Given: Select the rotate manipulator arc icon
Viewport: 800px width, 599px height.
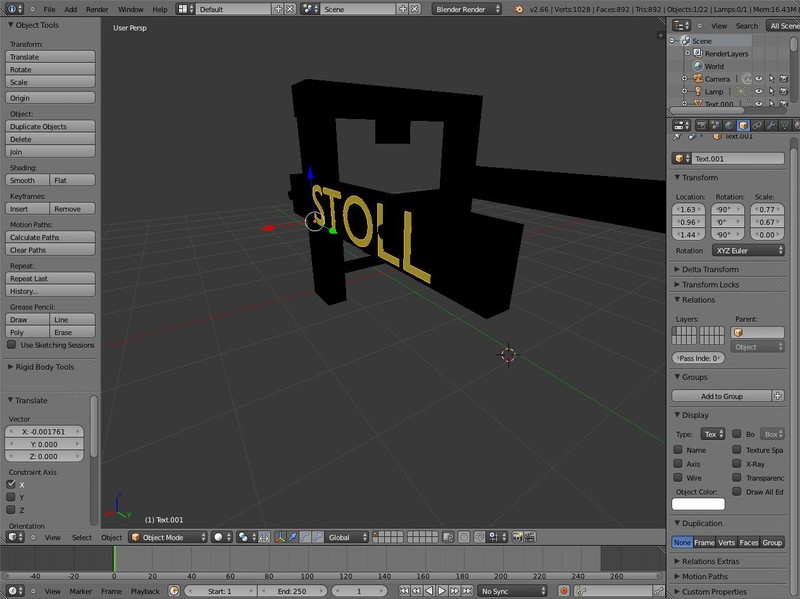Looking at the screenshot, I should [305, 537].
